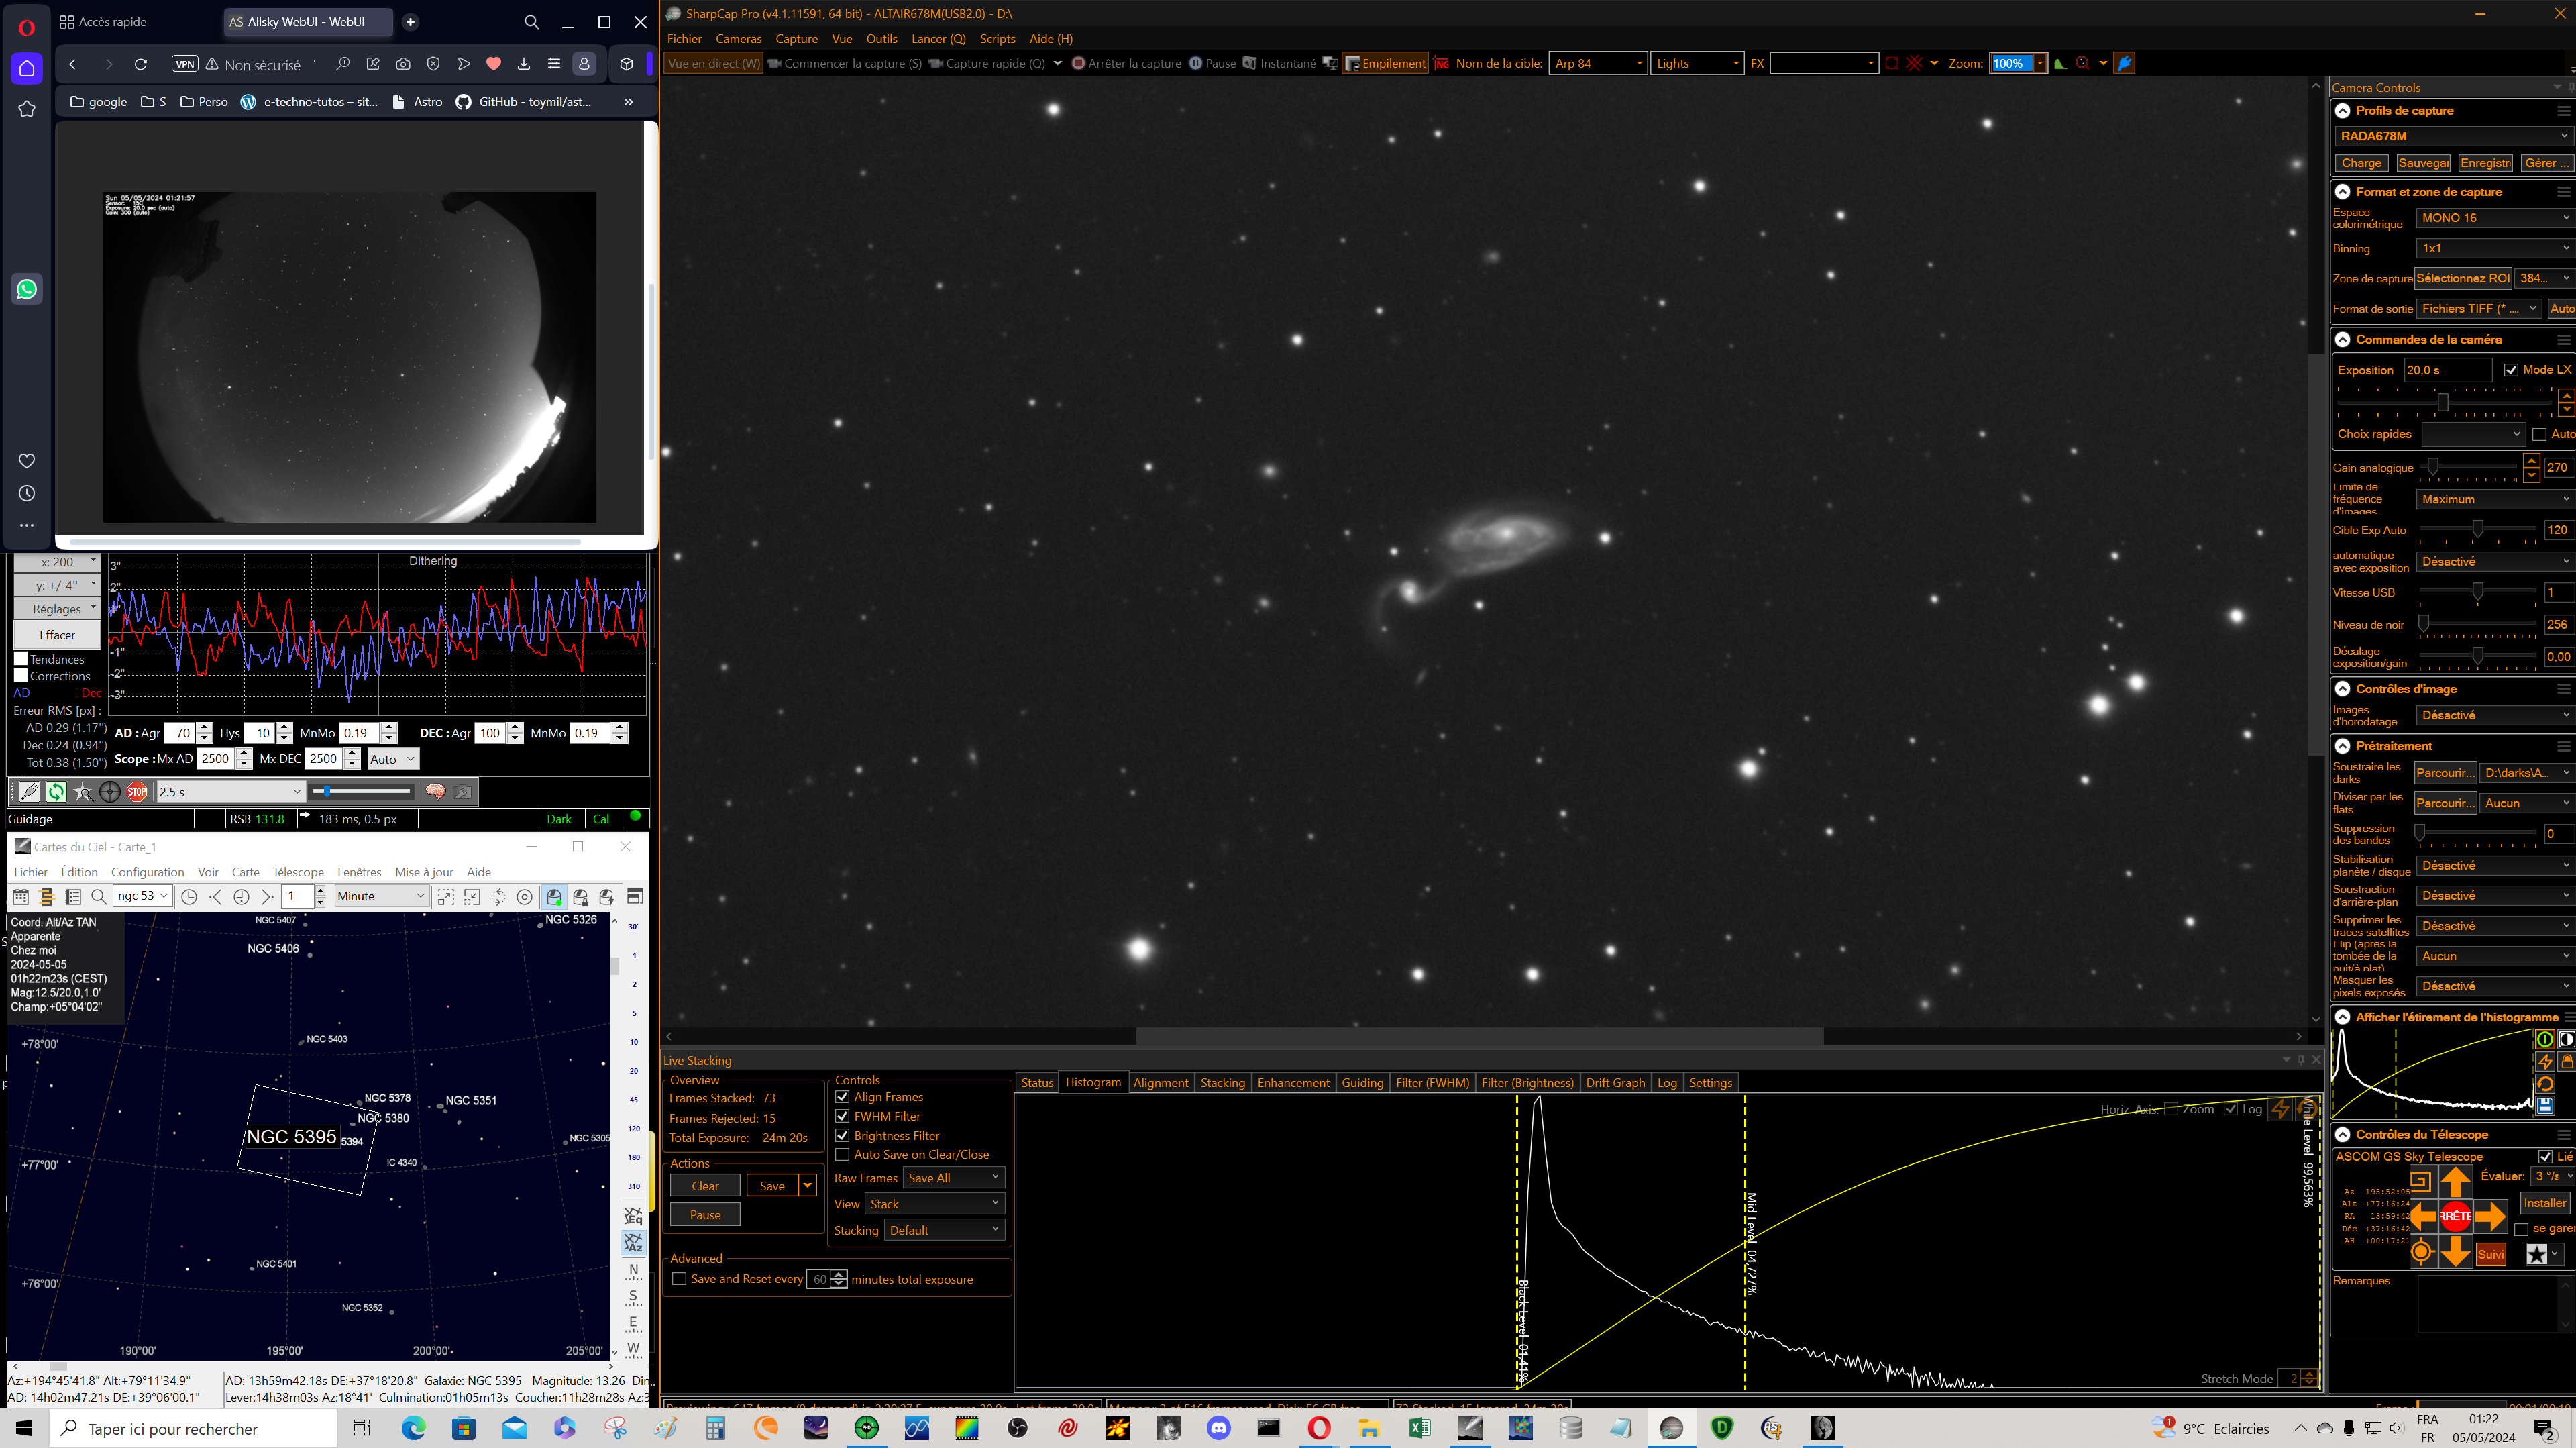Collapse the Prétraitement section
Screen dimensions: 2576x1448
point(2343,746)
